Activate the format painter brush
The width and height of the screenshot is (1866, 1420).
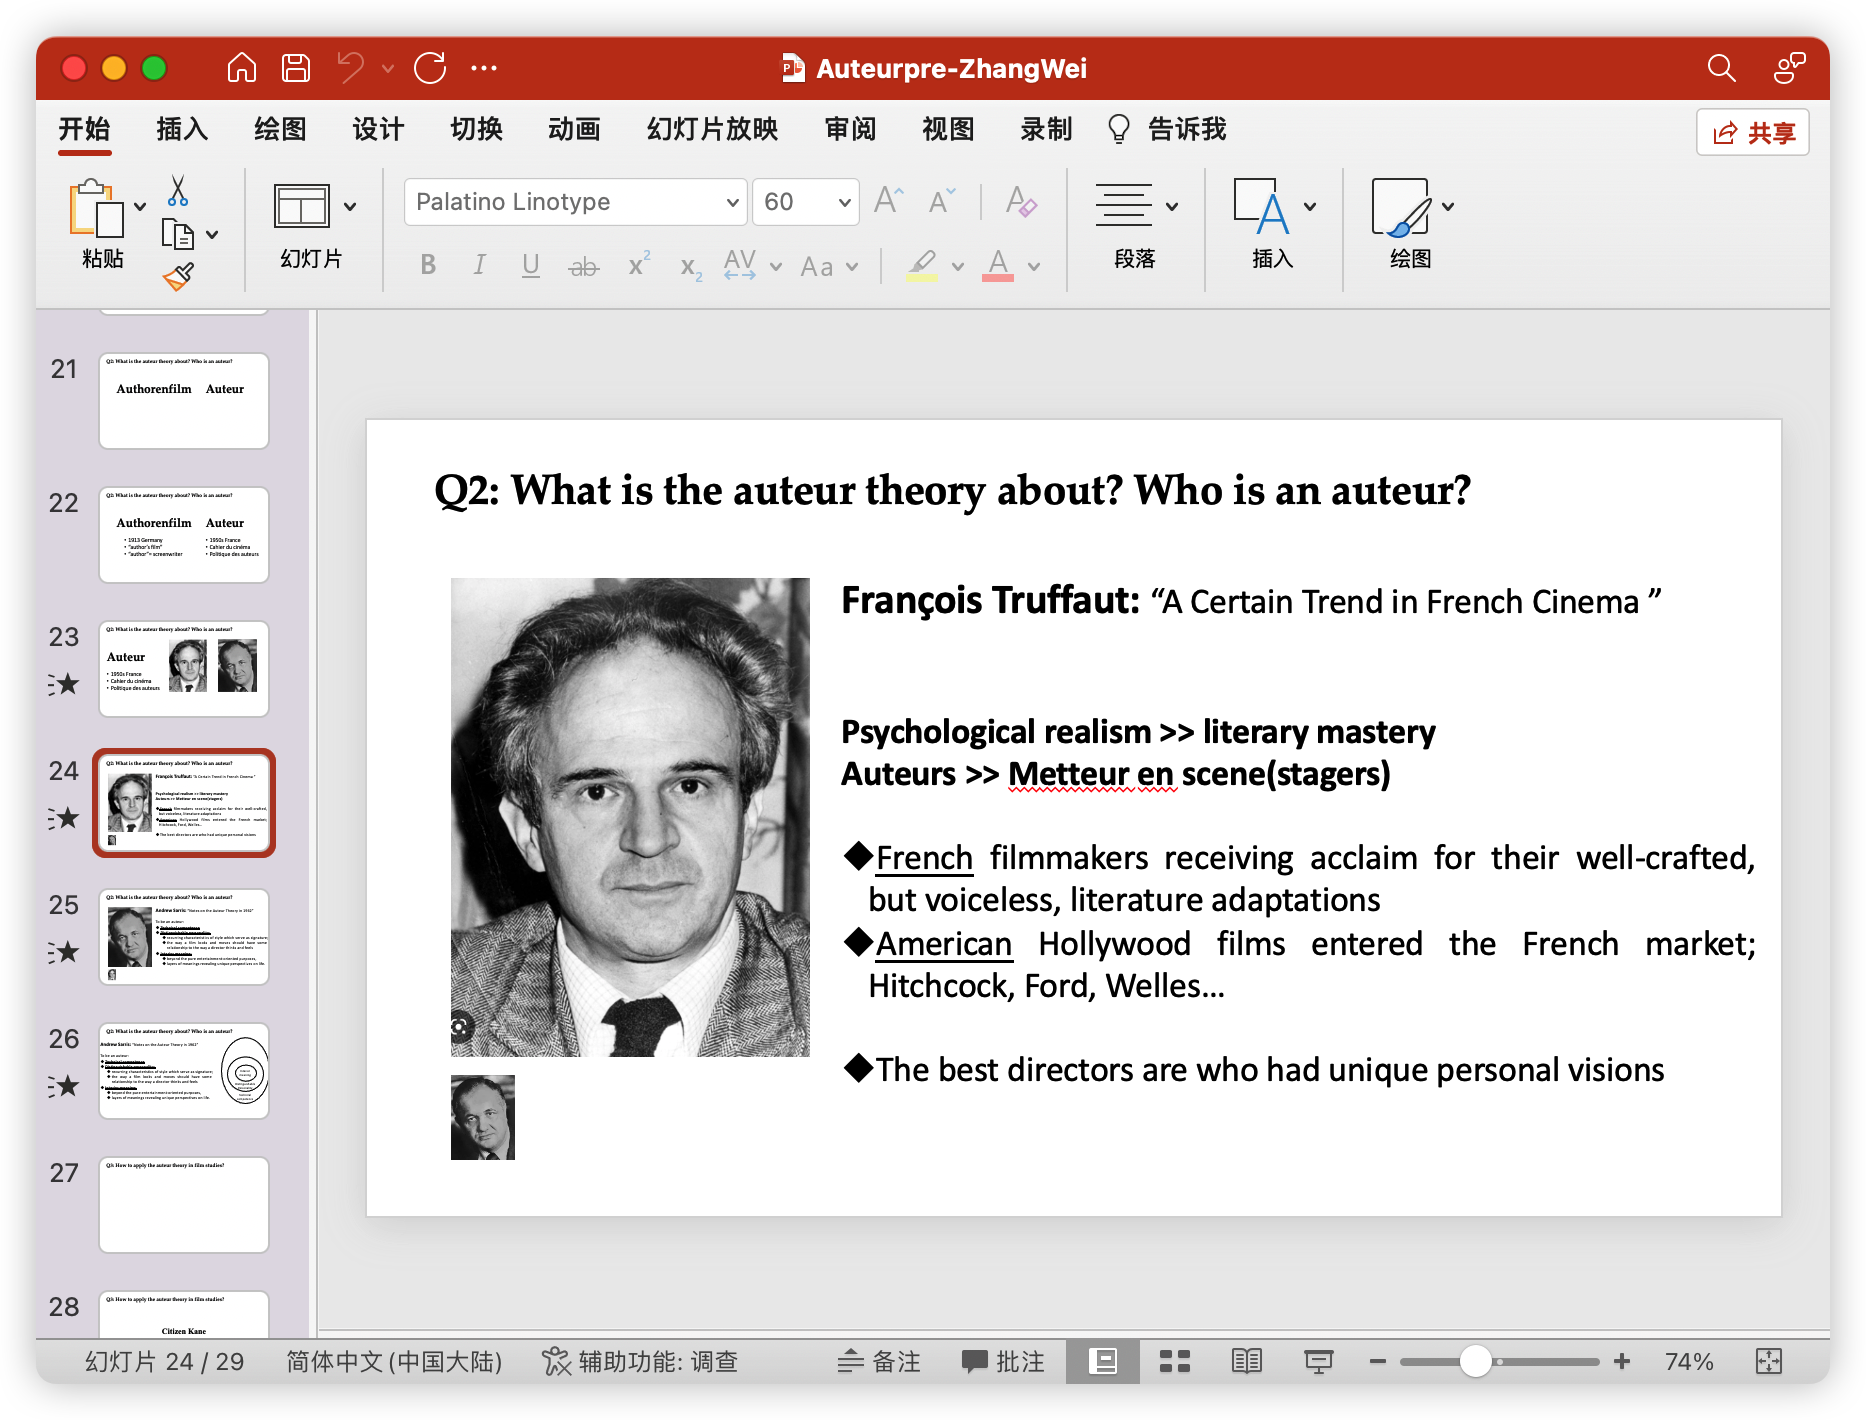tap(178, 277)
